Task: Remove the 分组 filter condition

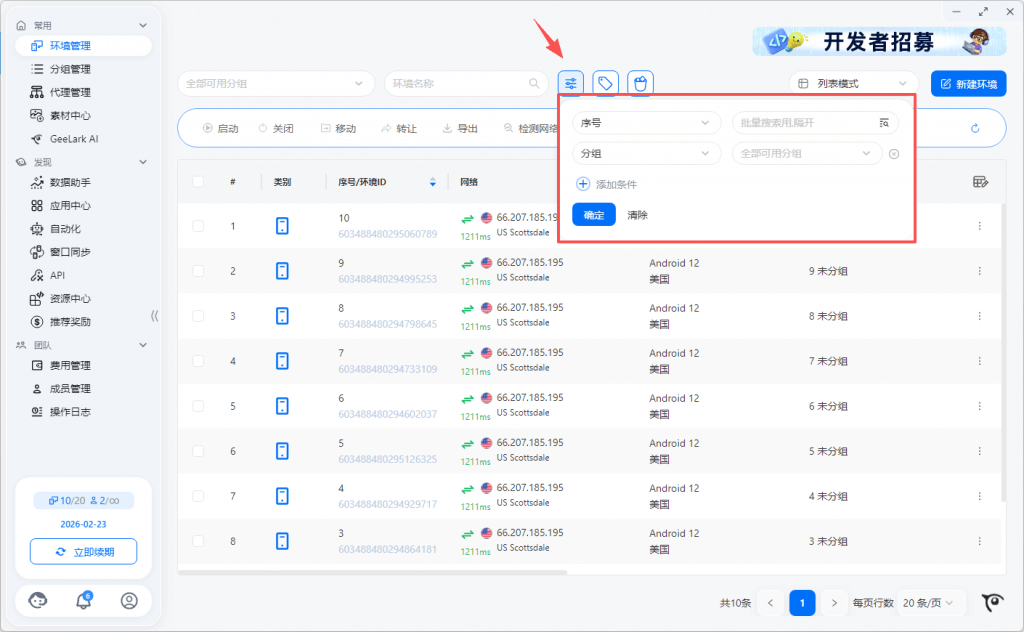Action: [x=894, y=154]
